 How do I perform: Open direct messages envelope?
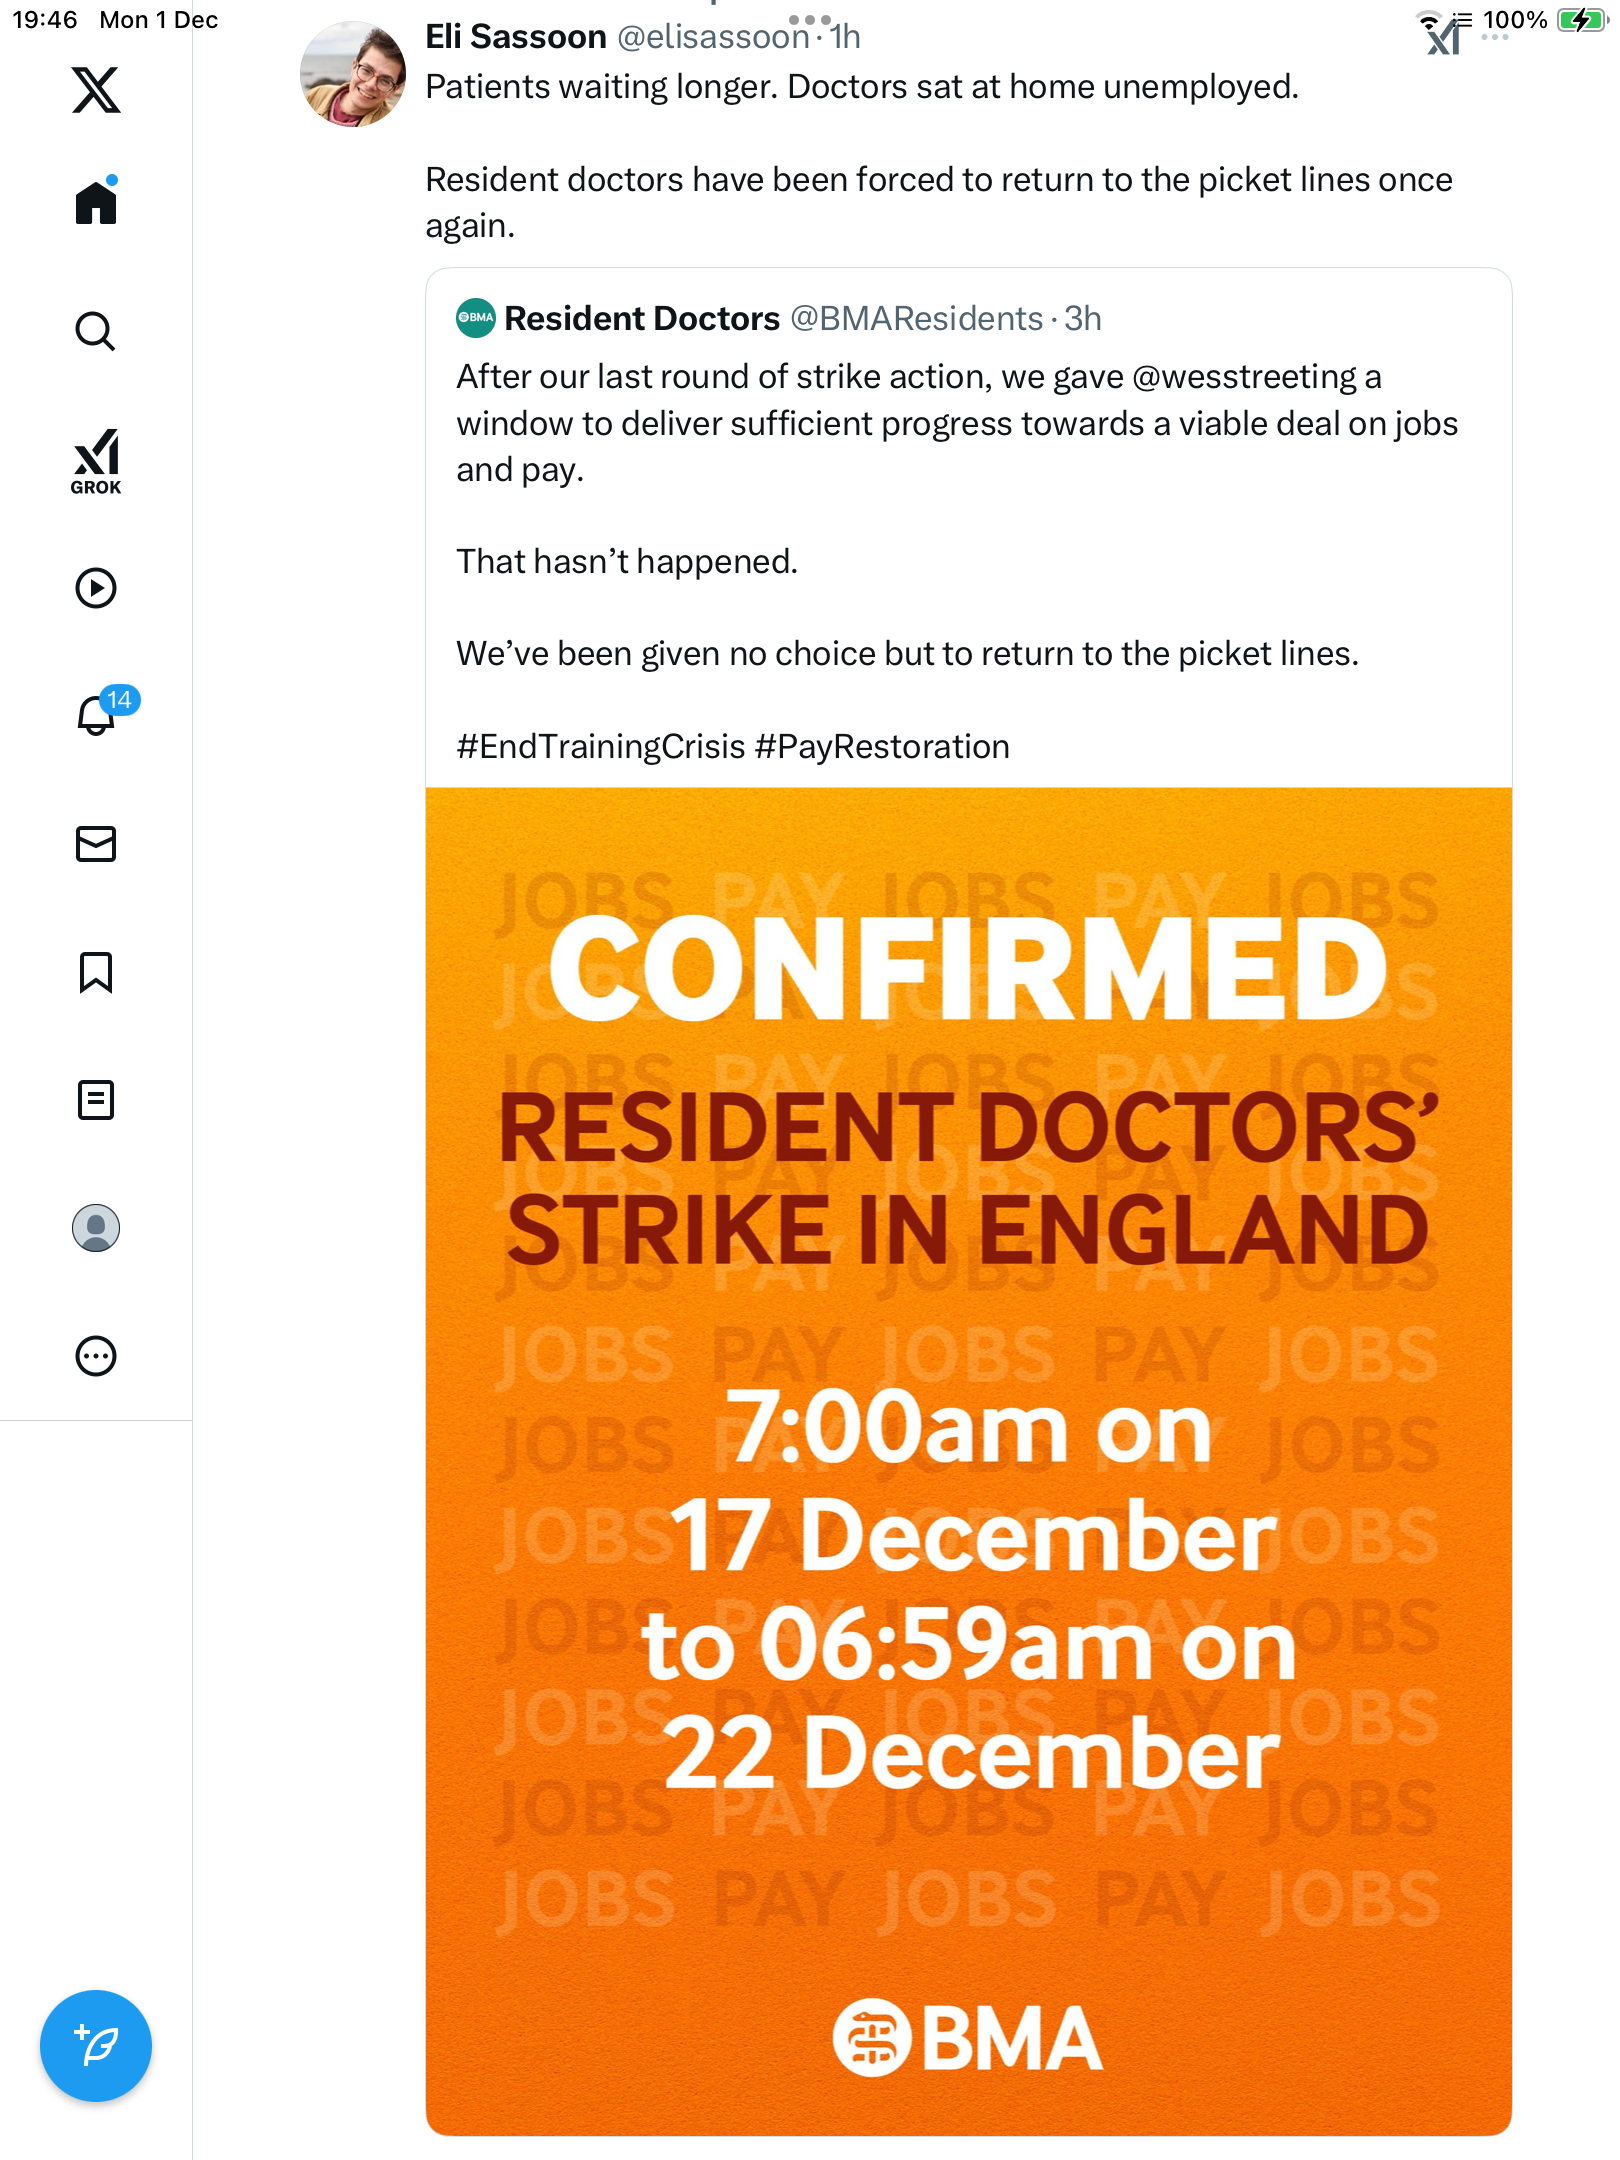click(96, 844)
